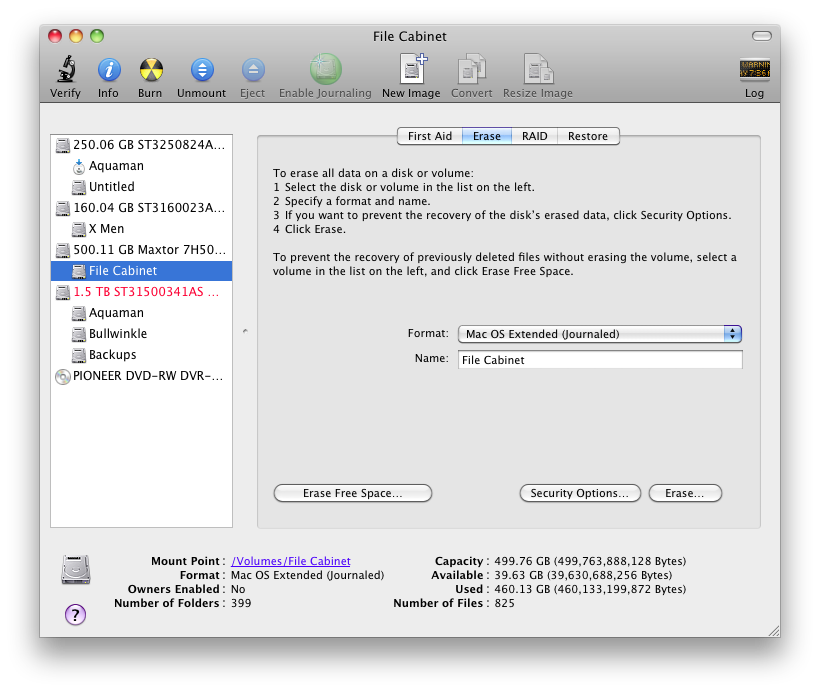Unmount the selected volume via toolbar
The height and width of the screenshot is (692, 820).
pyautogui.click(x=202, y=70)
